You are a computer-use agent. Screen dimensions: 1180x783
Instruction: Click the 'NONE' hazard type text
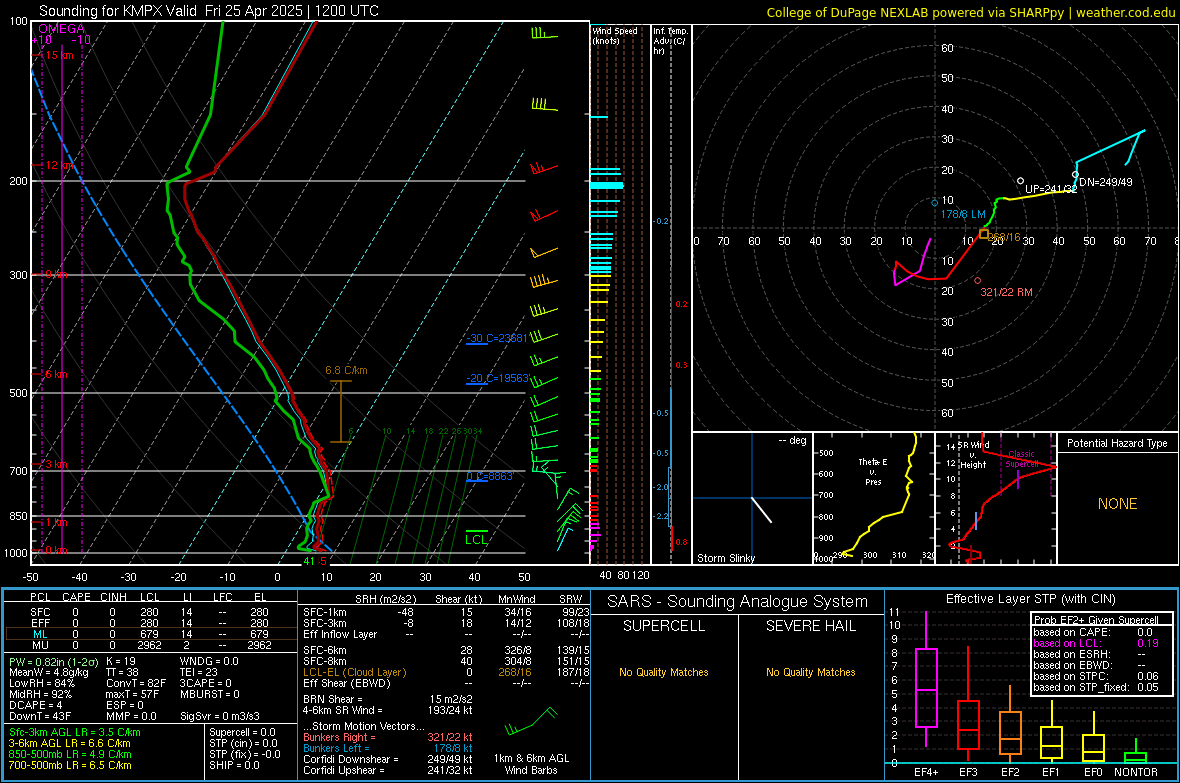1118,504
